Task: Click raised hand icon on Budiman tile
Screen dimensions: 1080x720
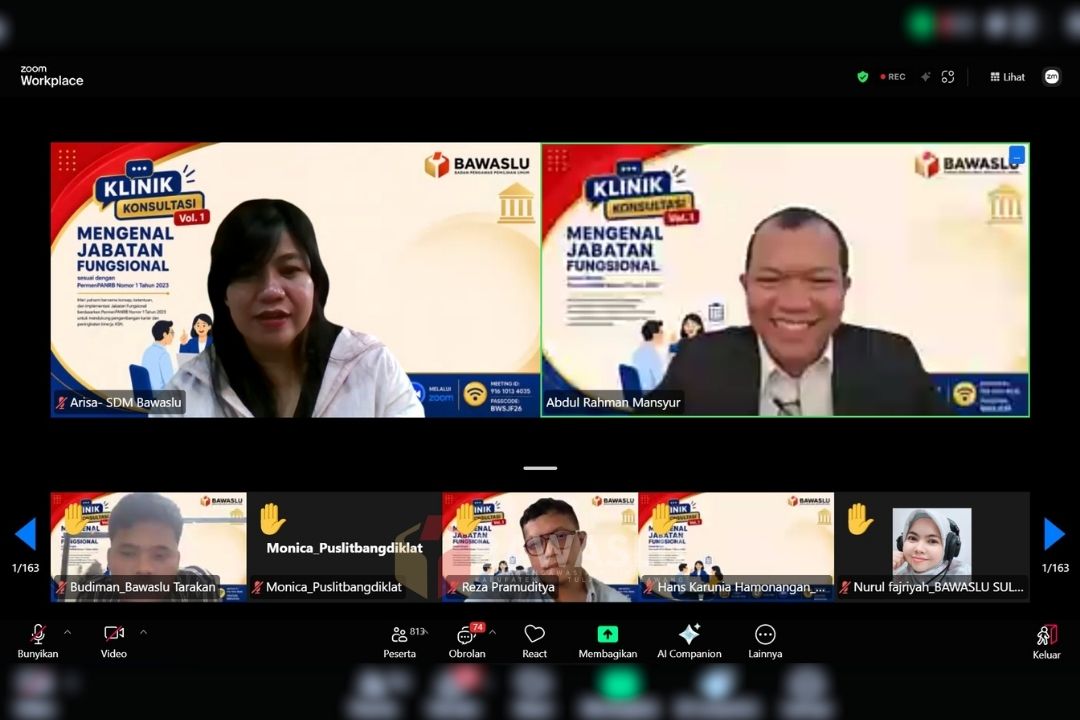Action: (x=75, y=519)
